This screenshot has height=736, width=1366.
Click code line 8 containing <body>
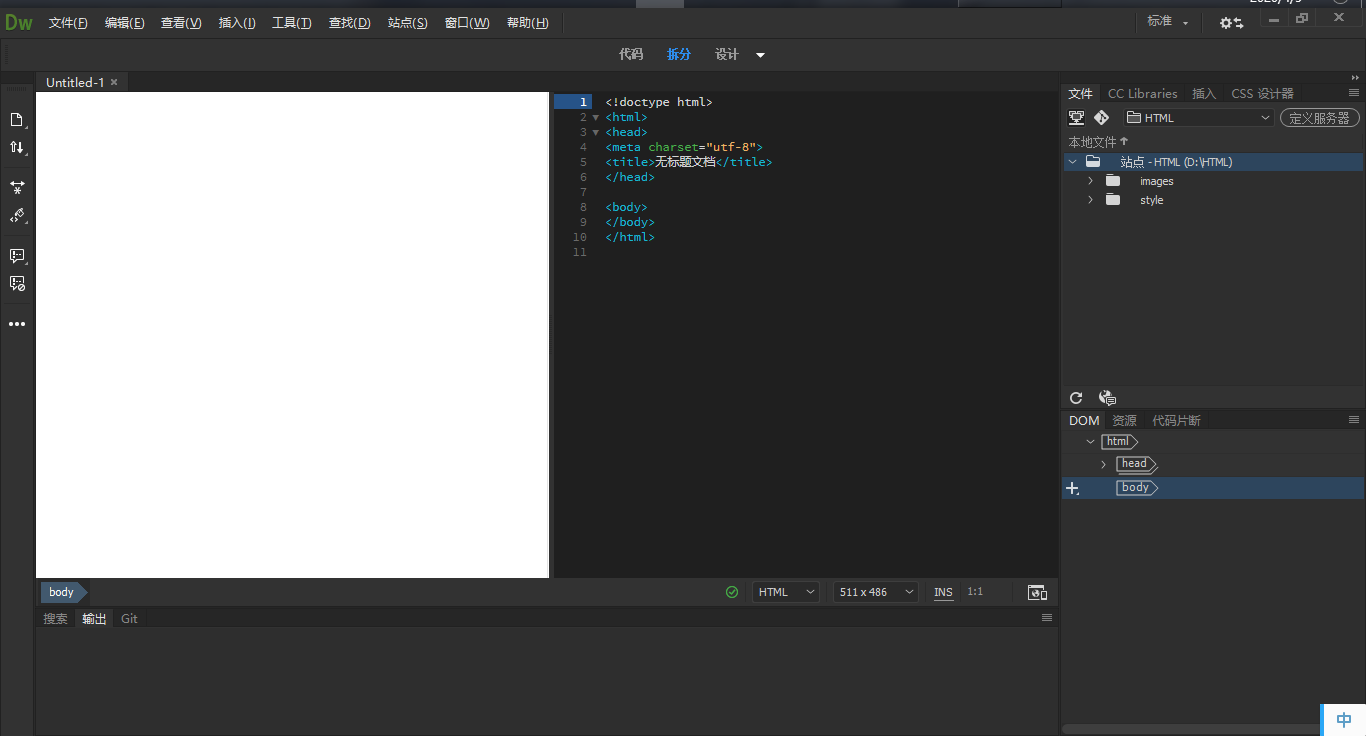coord(626,207)
